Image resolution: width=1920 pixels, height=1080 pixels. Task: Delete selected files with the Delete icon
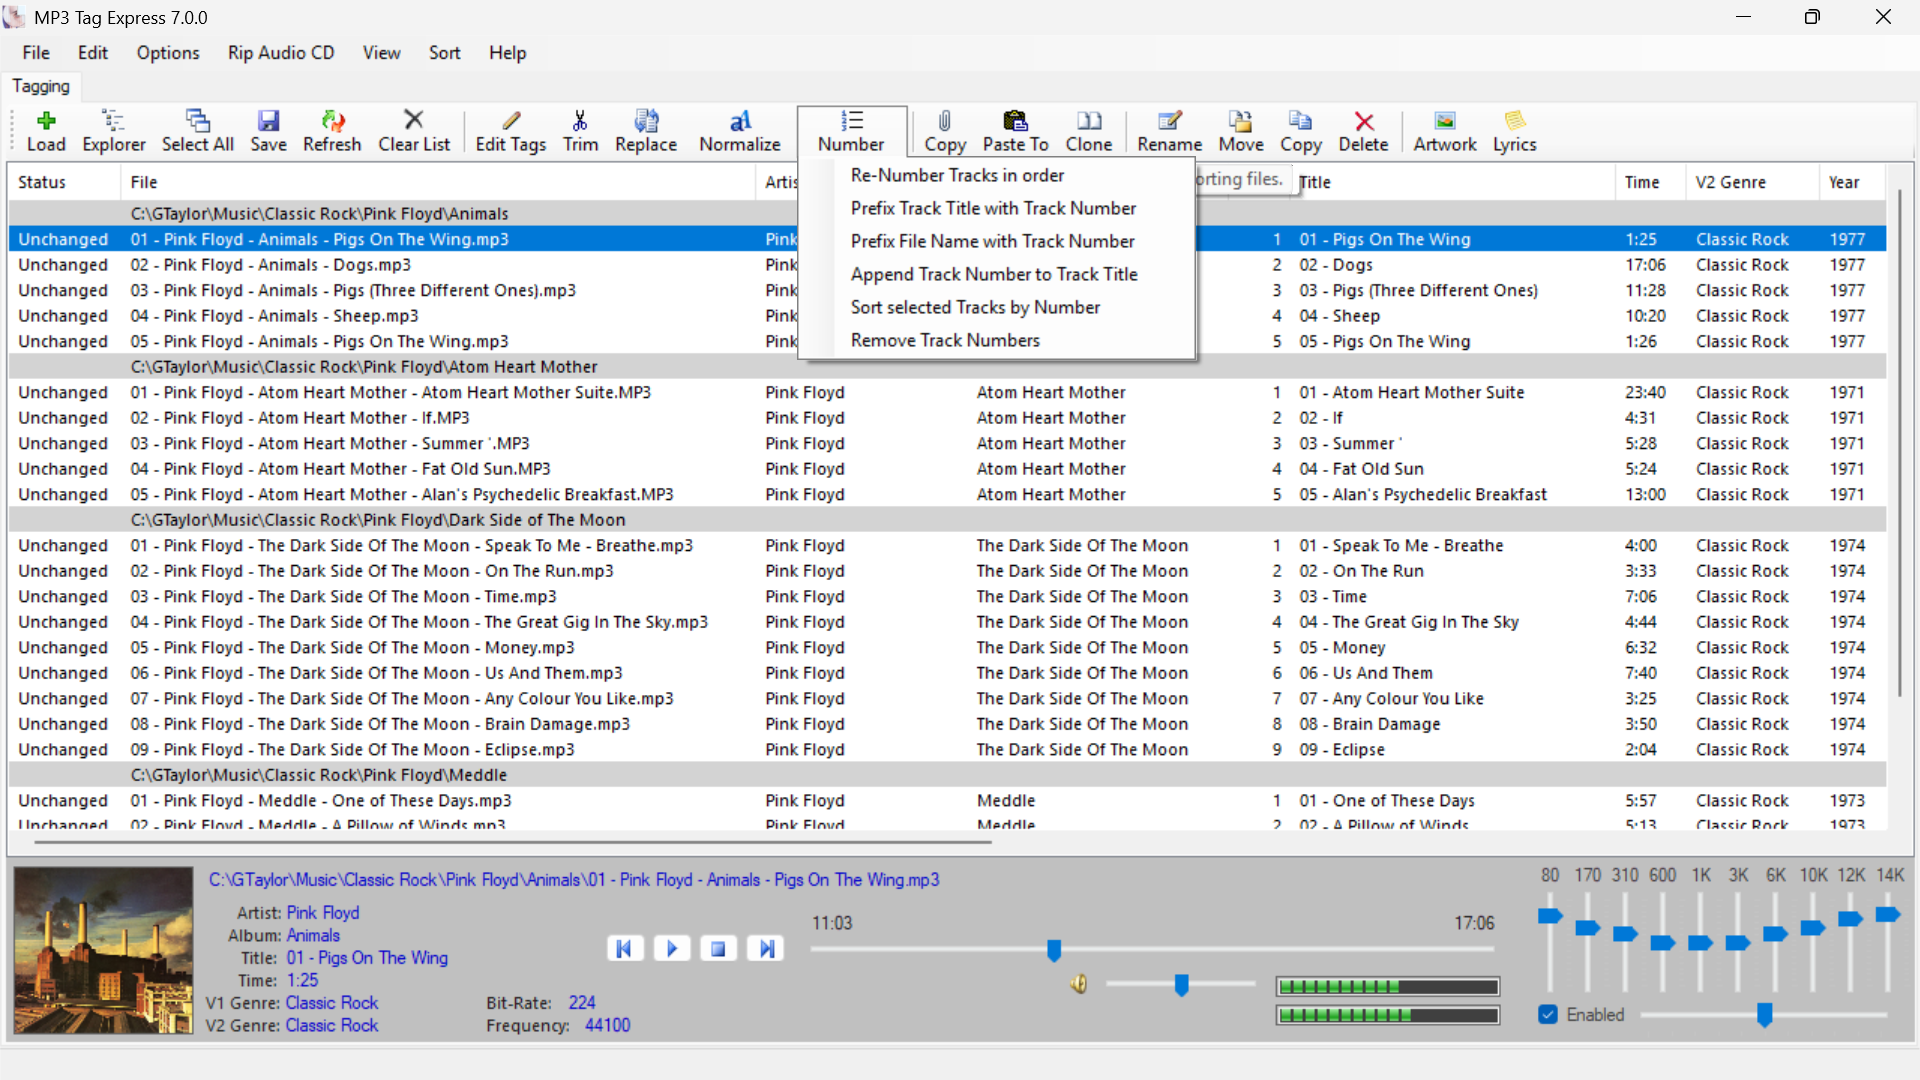coord(1364,131)
